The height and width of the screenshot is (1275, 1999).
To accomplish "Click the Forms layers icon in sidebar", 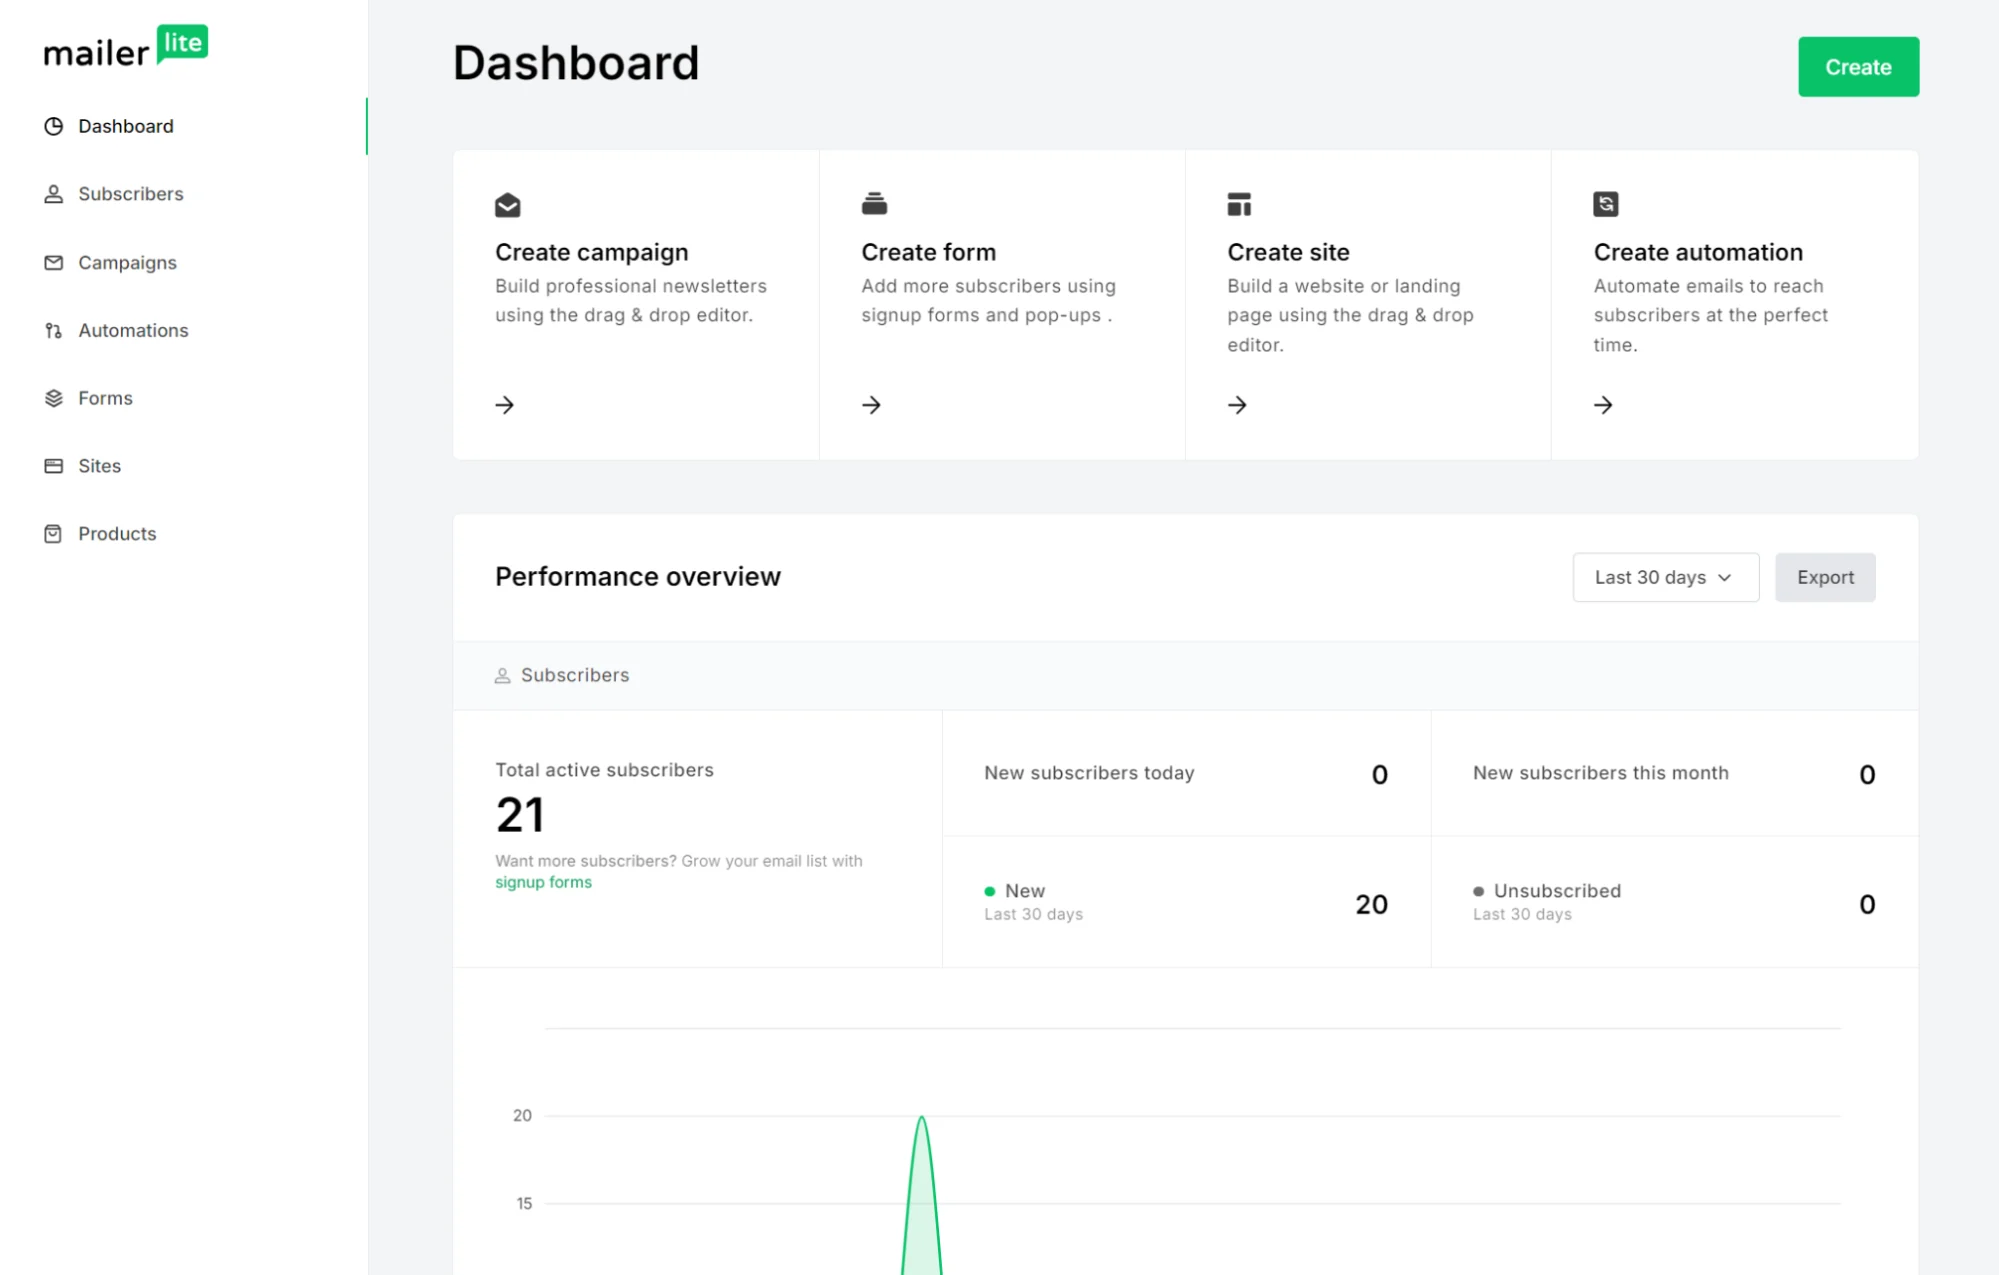I will pos(54,398).
